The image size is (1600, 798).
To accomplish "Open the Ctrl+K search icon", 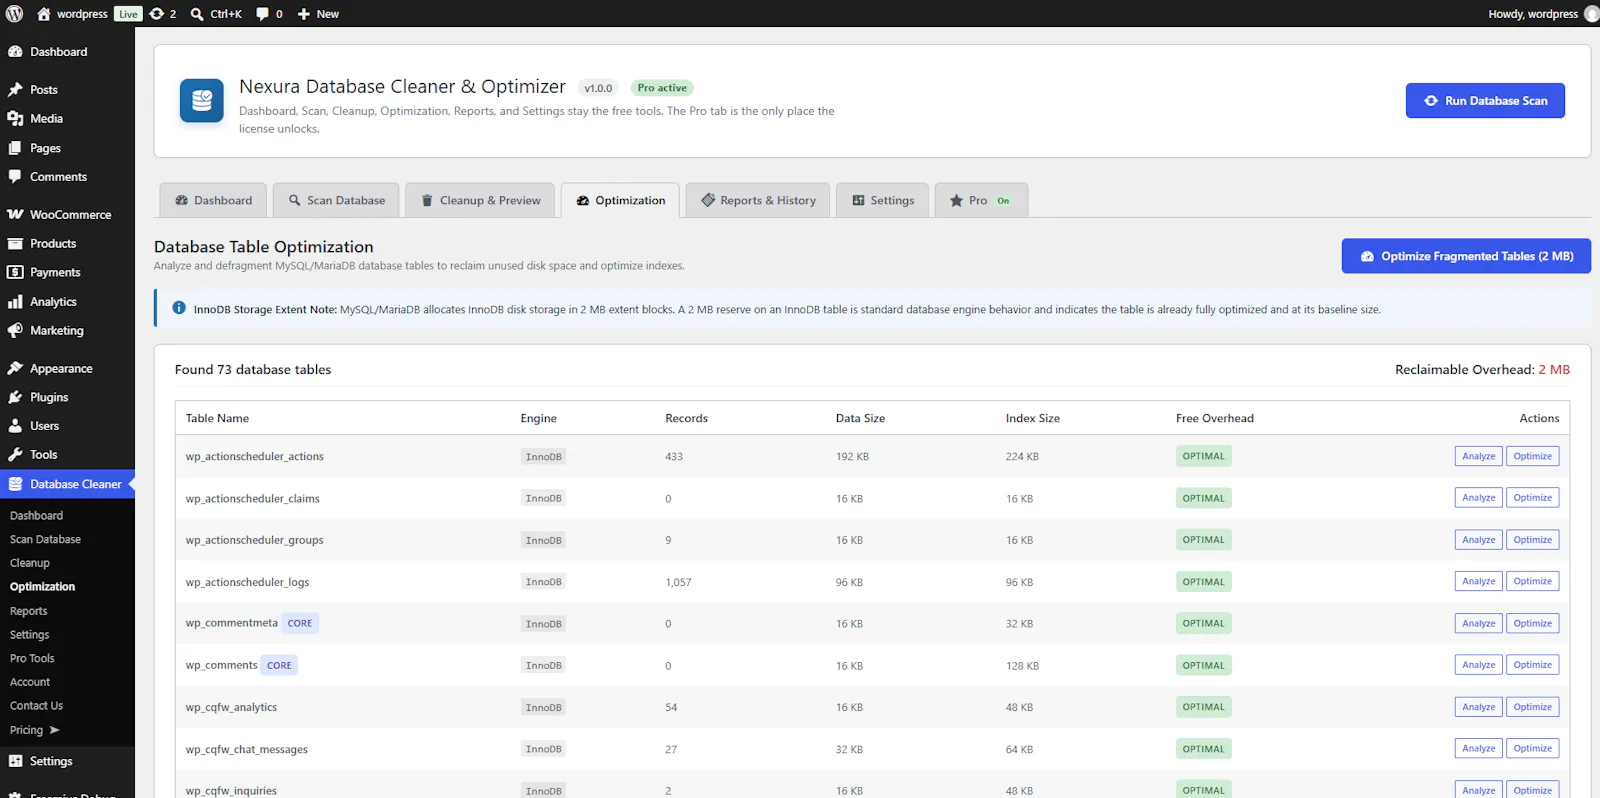I will 197,14.
